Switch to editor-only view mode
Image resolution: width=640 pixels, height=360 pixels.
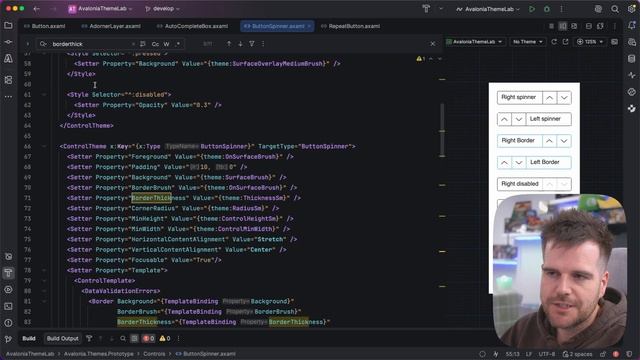551,26
